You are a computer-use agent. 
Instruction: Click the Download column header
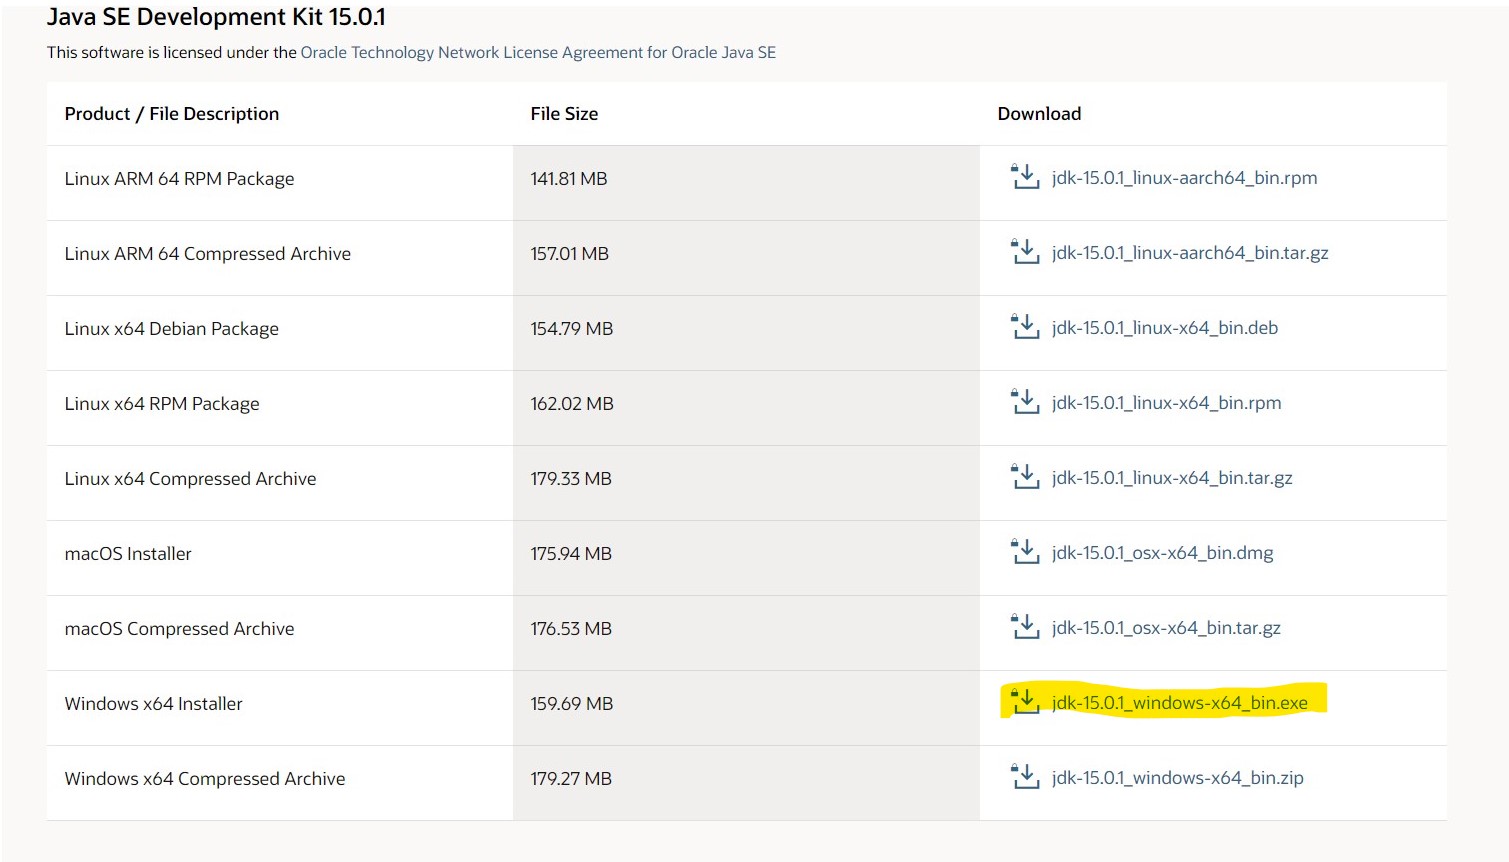click(x=1039, y=114)
